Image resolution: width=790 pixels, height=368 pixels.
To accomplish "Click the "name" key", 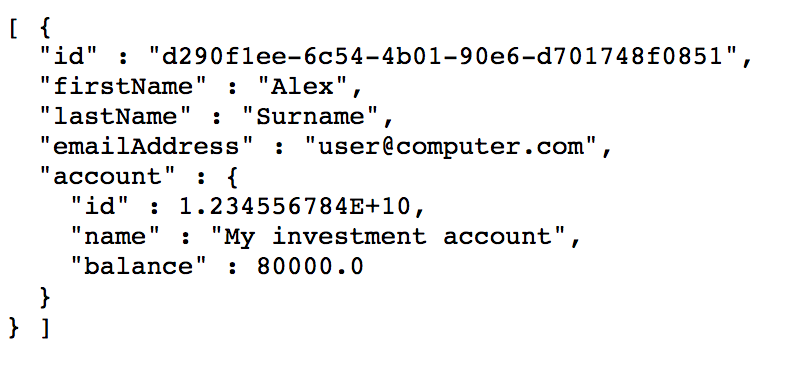I will click(x=116, y=236).
